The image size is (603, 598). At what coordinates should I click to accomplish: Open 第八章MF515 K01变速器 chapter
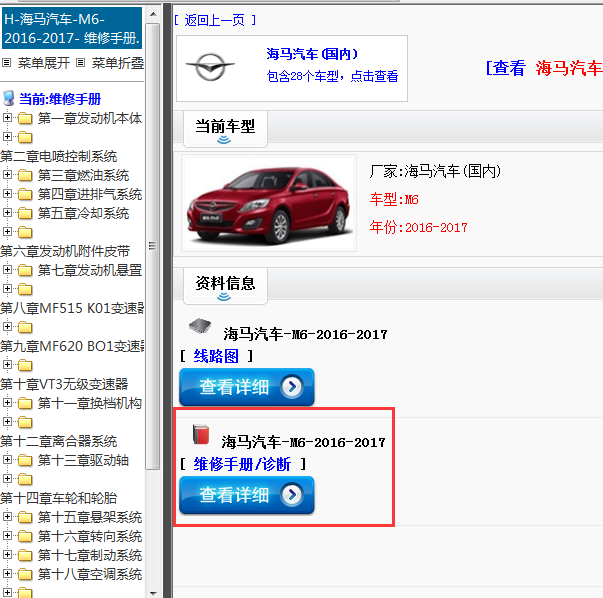pyautogui.click(x=72, y=308)
